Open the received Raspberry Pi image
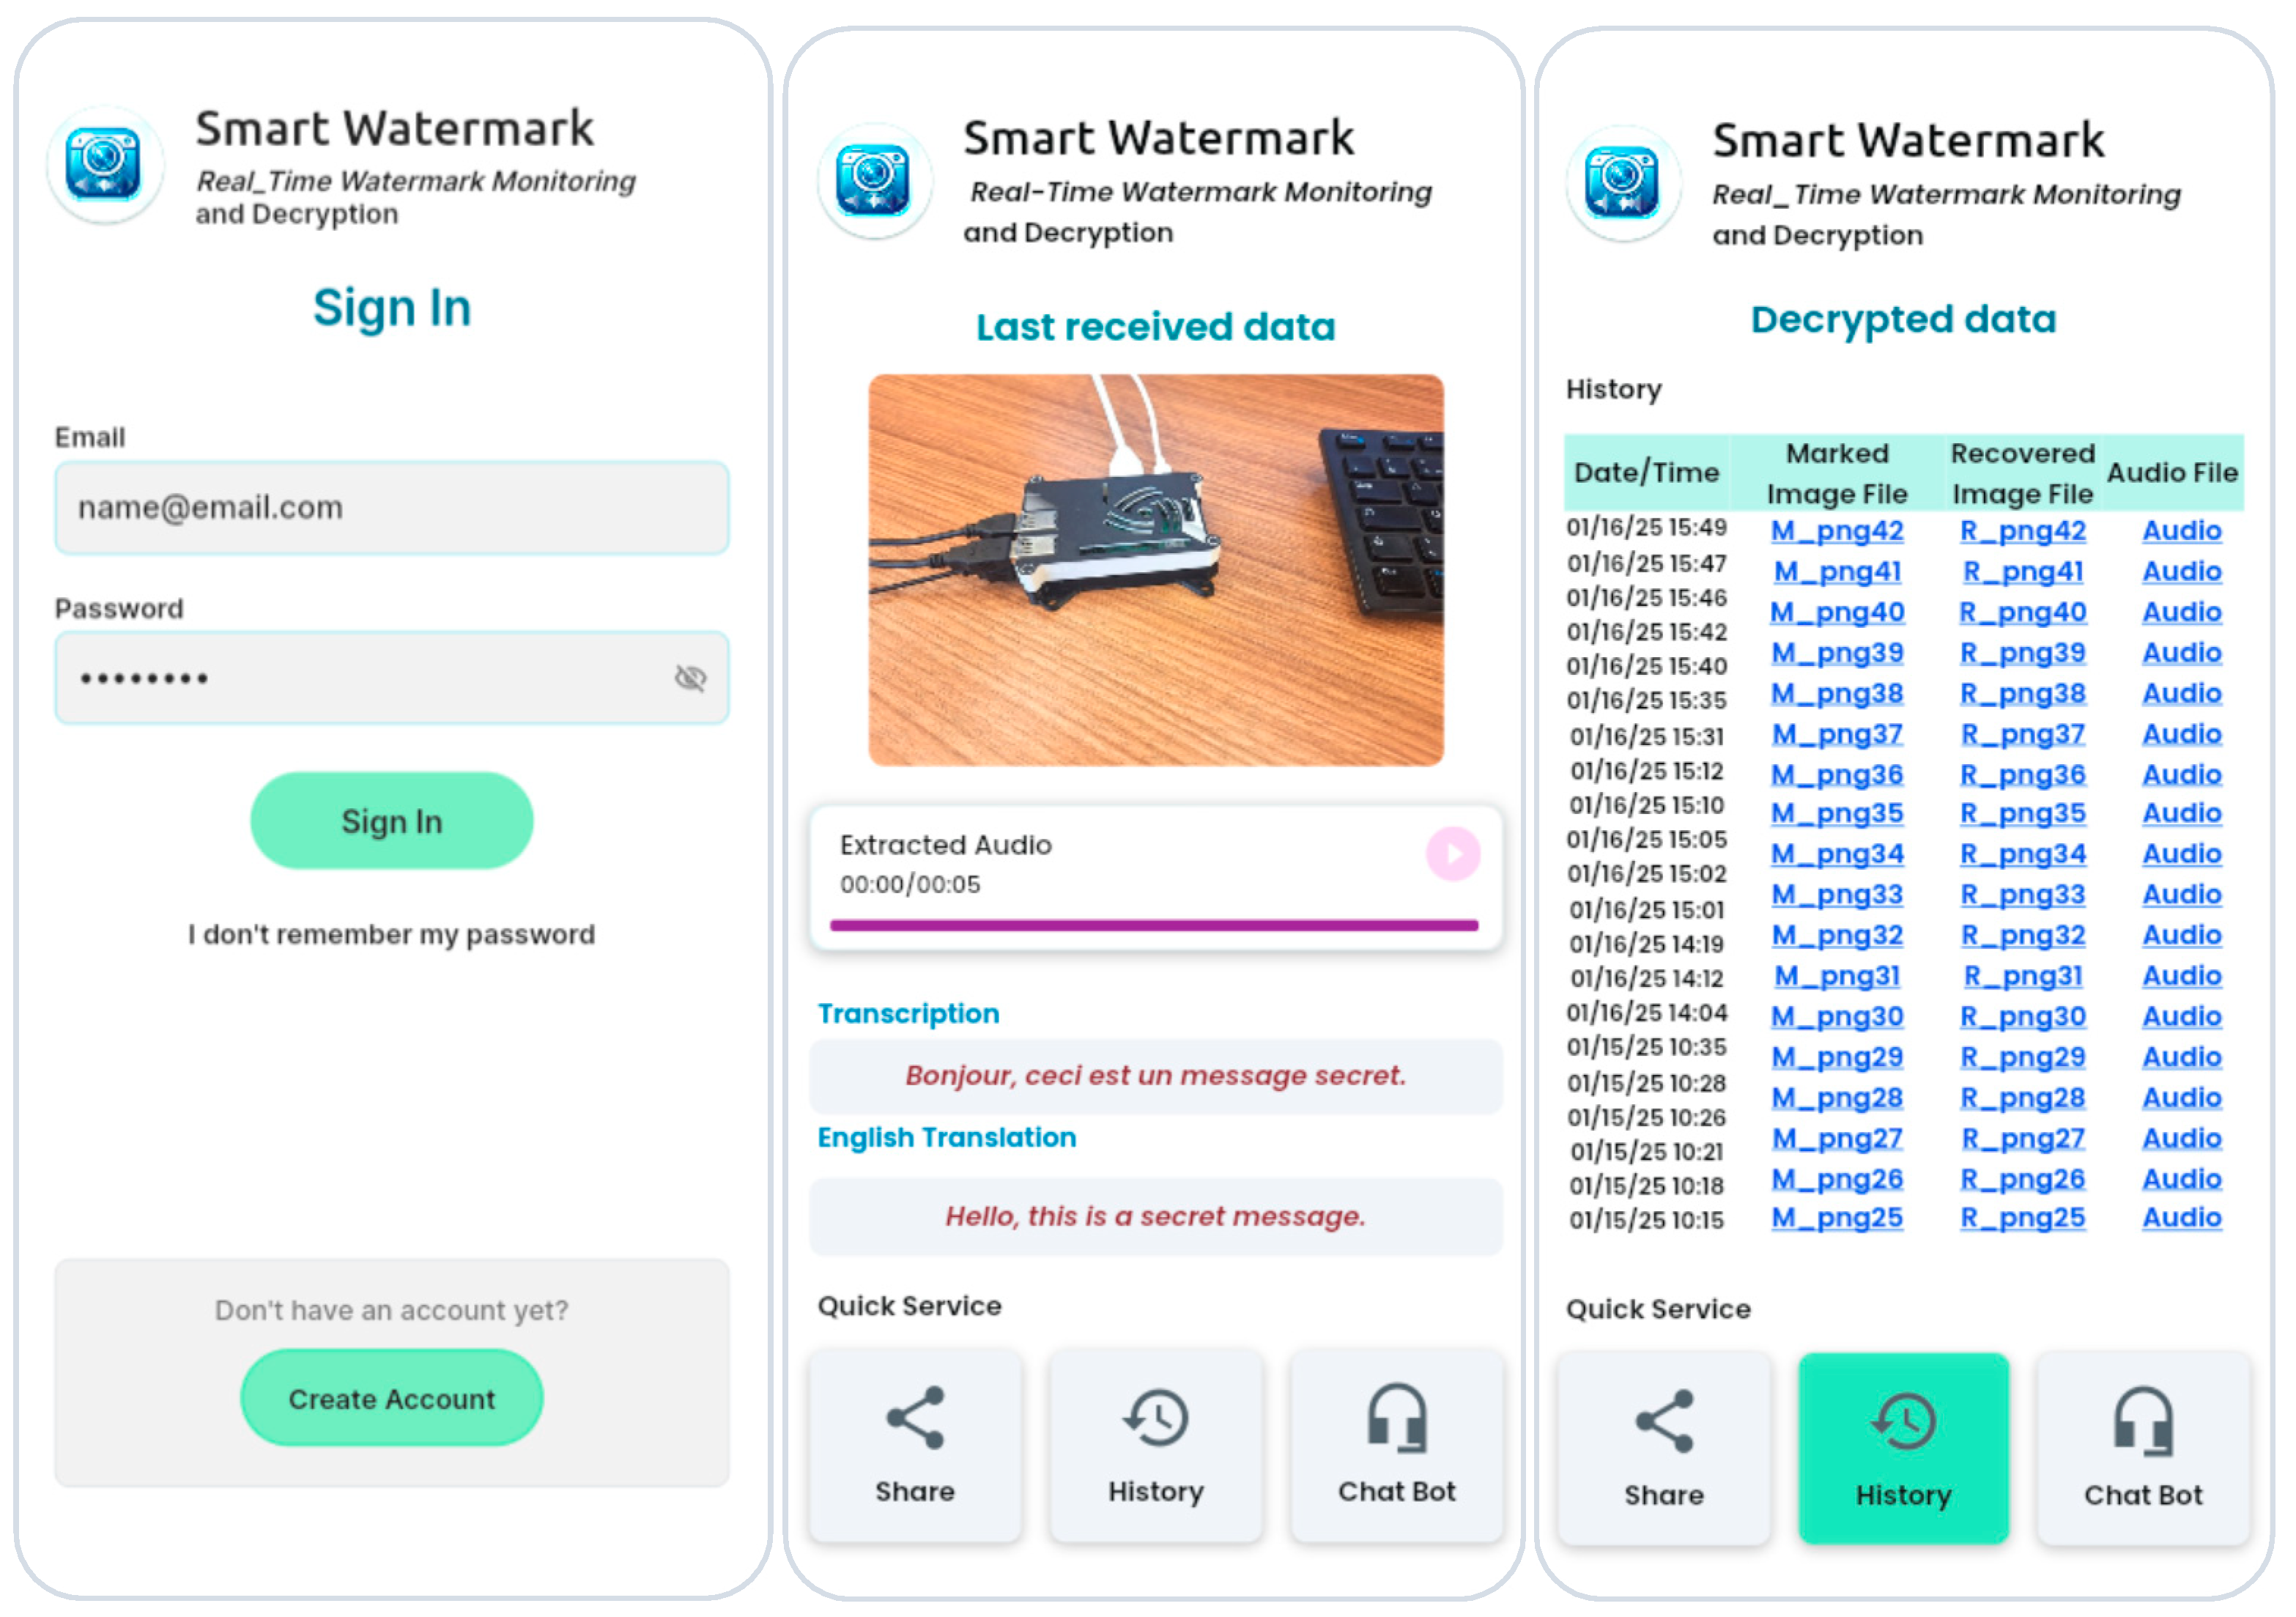The width and height of the screenshot is (2296, 1617). coord(1156,570)
